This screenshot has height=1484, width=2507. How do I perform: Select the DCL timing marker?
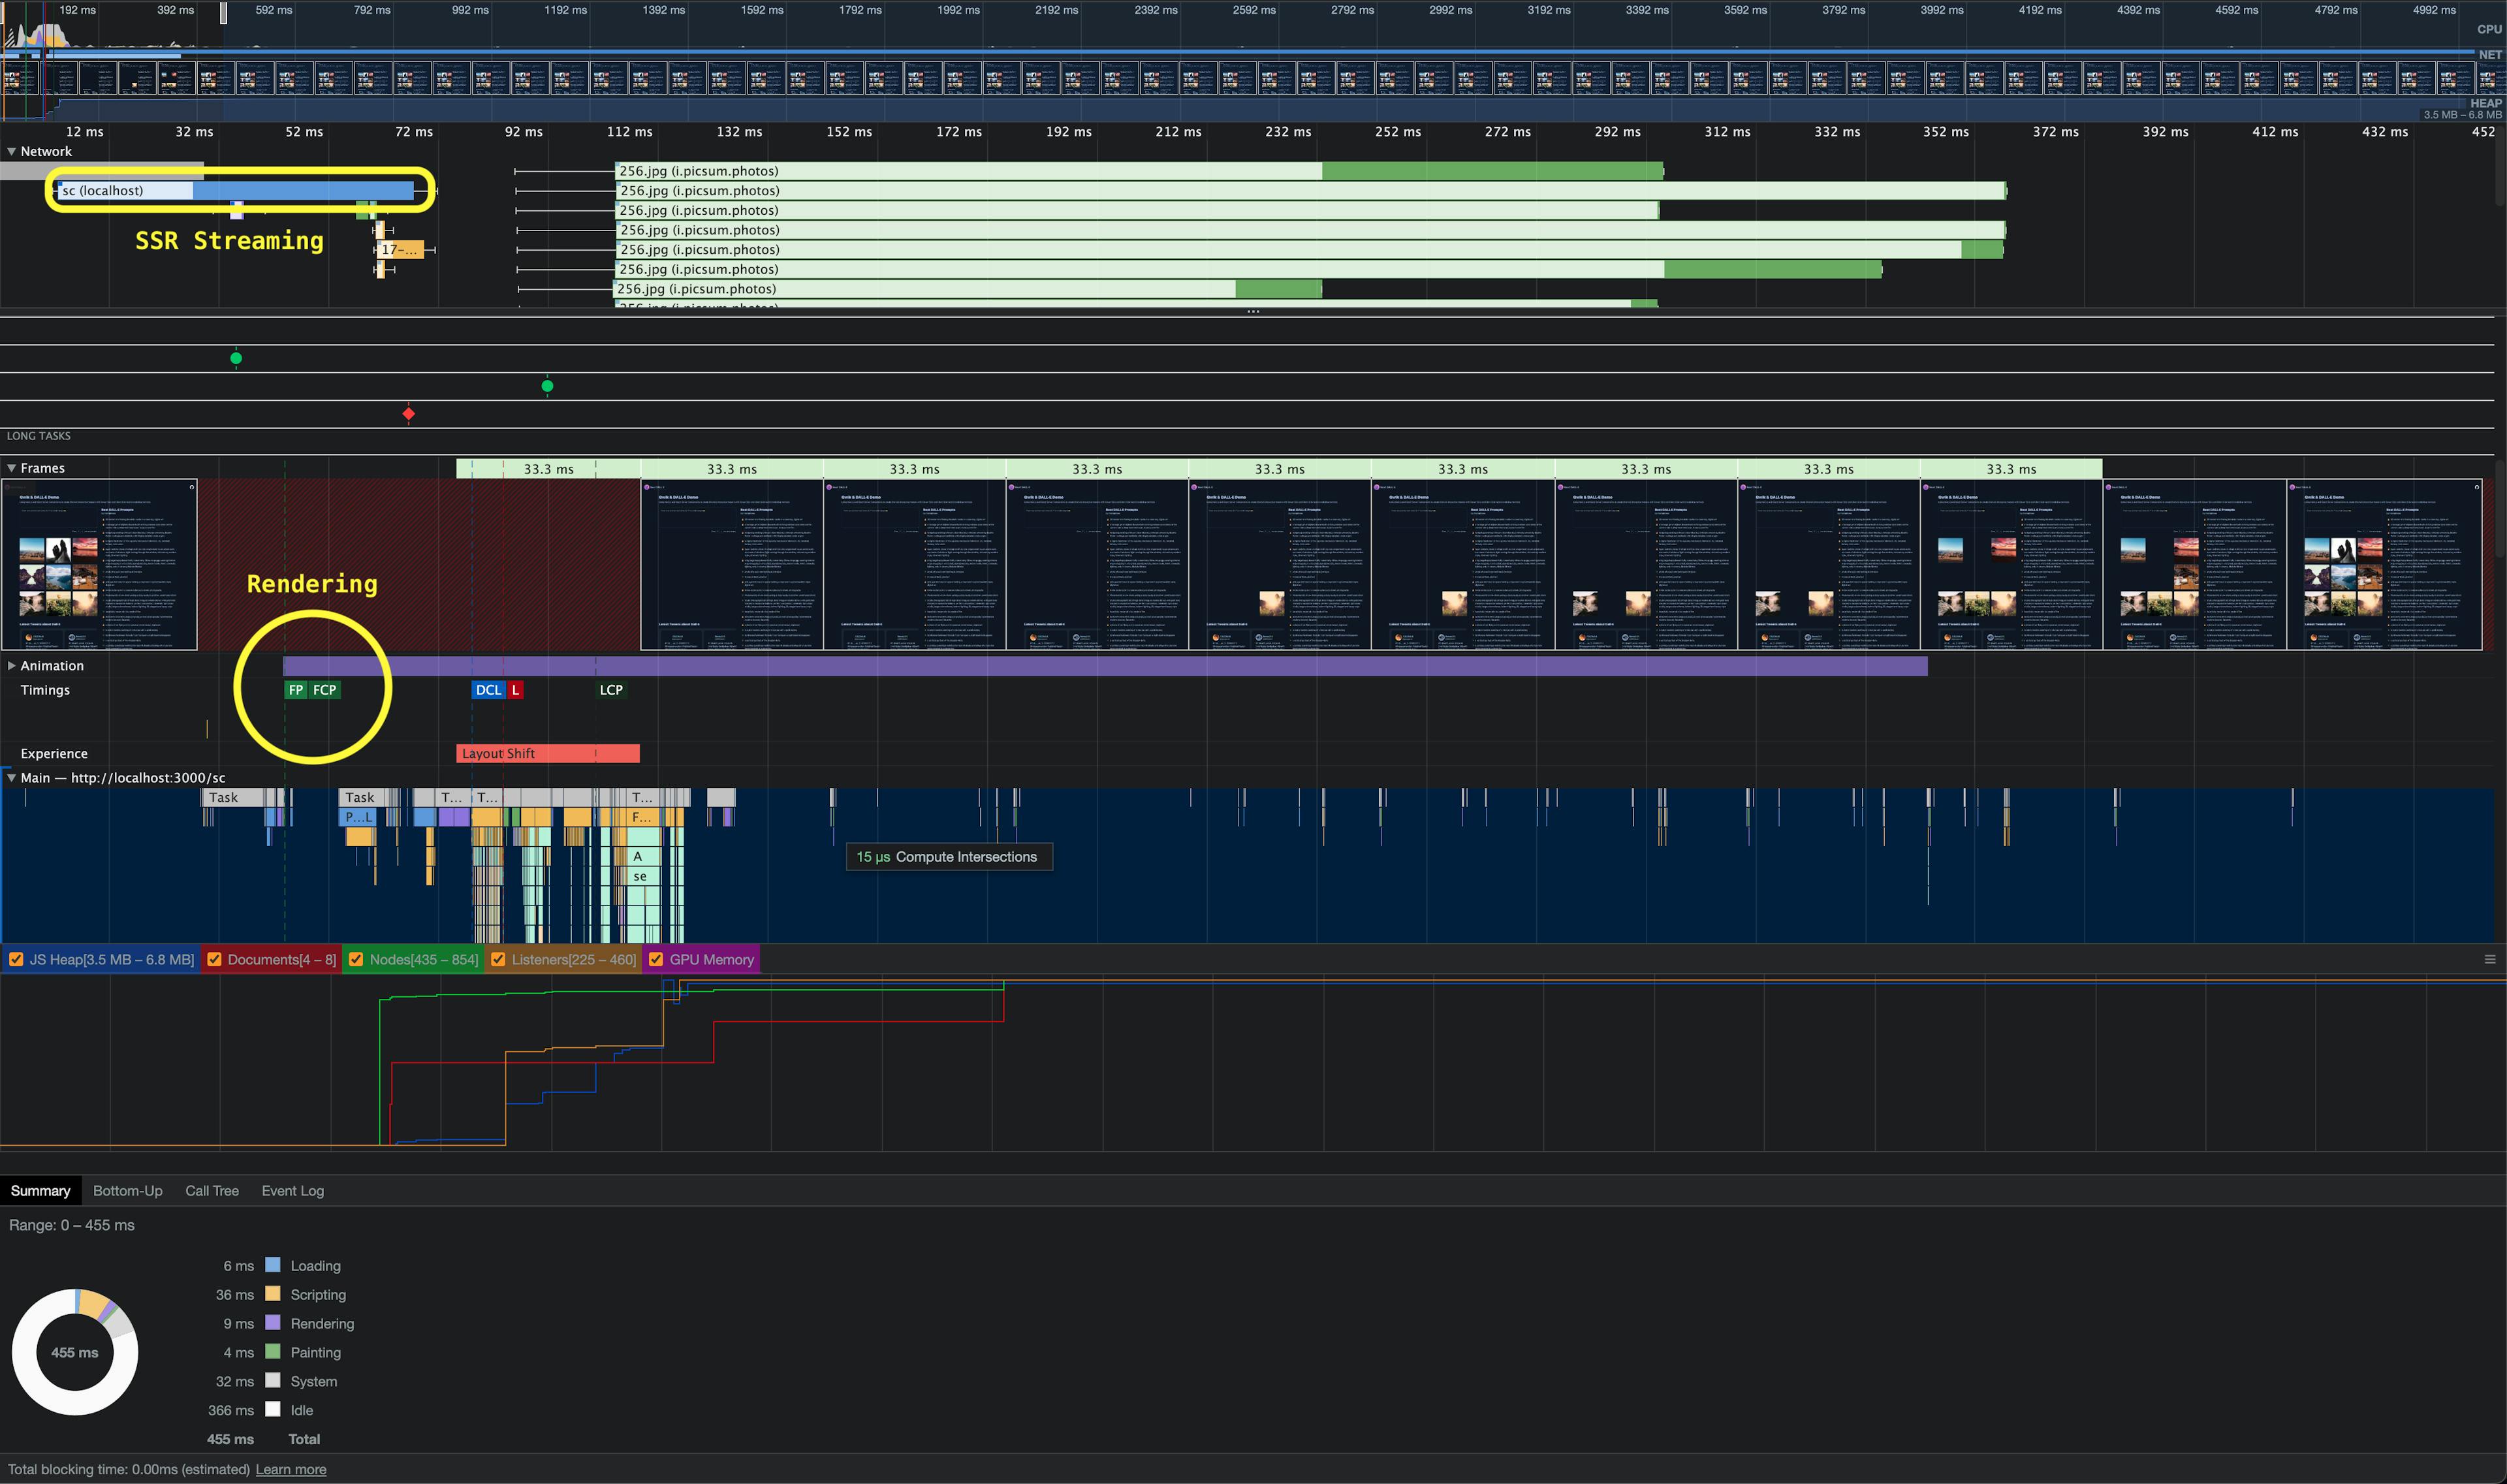(488, 690)
